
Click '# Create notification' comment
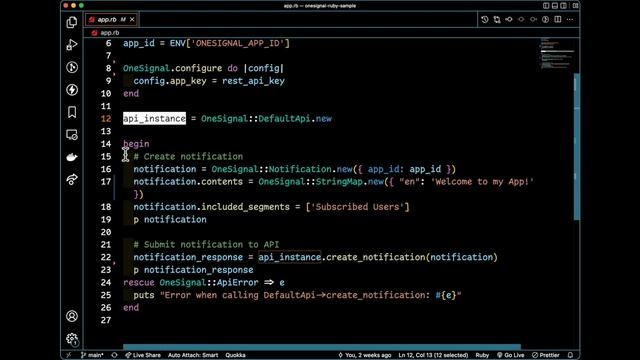188,157
